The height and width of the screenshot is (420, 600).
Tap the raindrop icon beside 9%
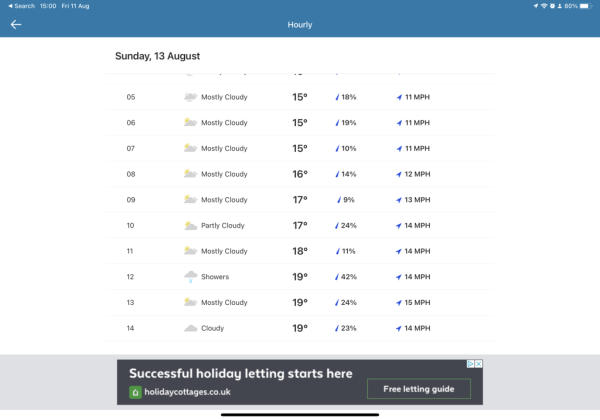(338, 200)
